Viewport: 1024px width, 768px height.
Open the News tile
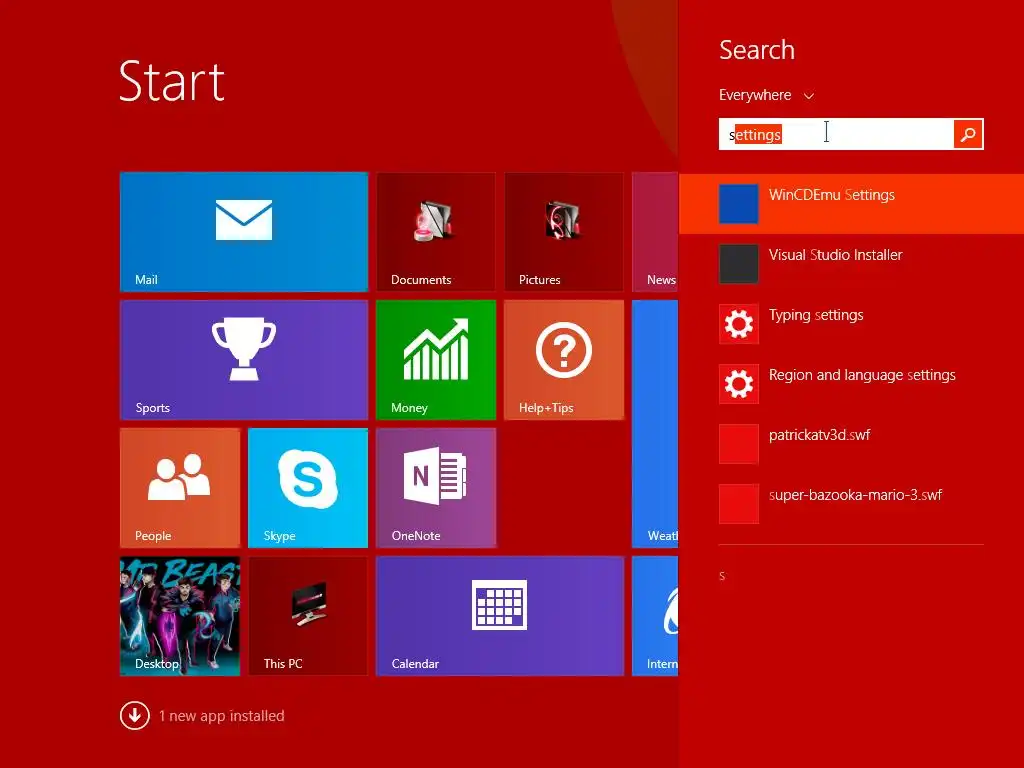tap(655, 232)
